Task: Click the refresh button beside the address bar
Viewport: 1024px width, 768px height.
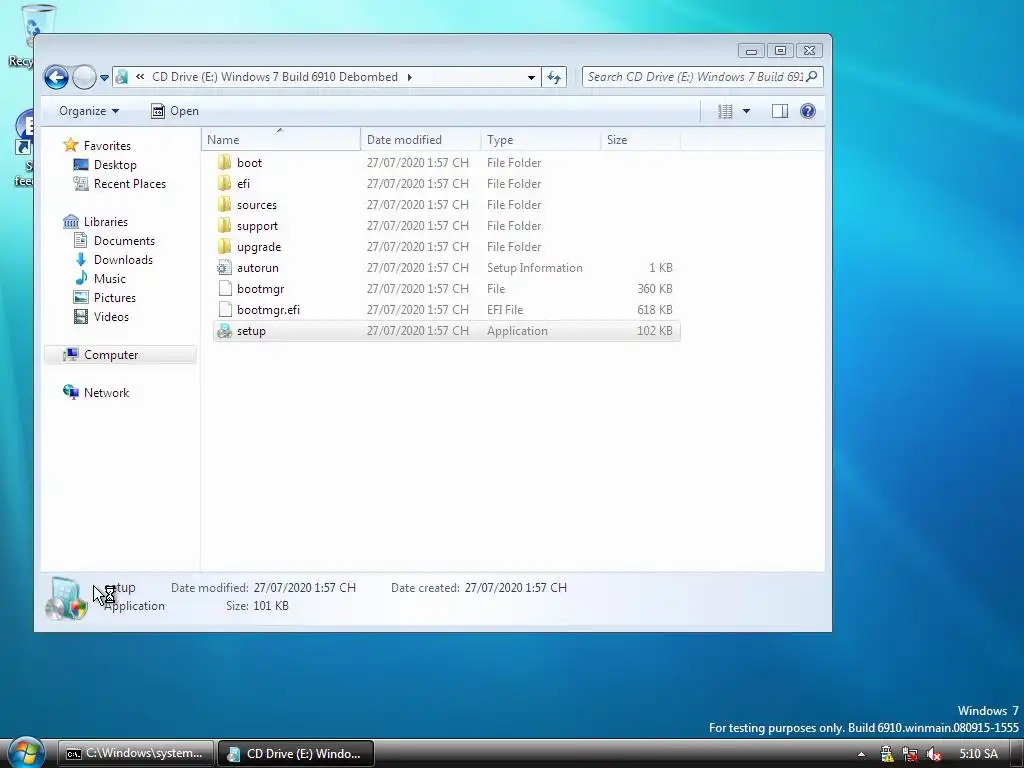Action: pyautogui.click(x=554, y=78)
